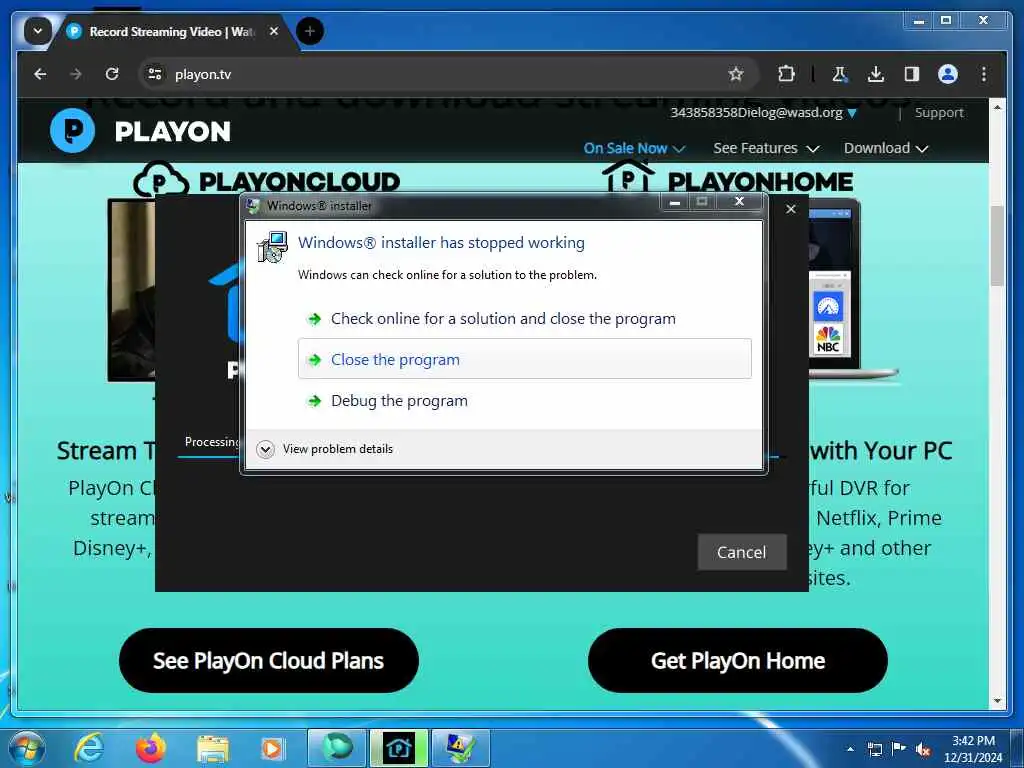Screen dimensions: 1024x768
Task: Open Windows Explorer folder icon in taskbar
Action: pyautogui.click(x=213, y=749)
